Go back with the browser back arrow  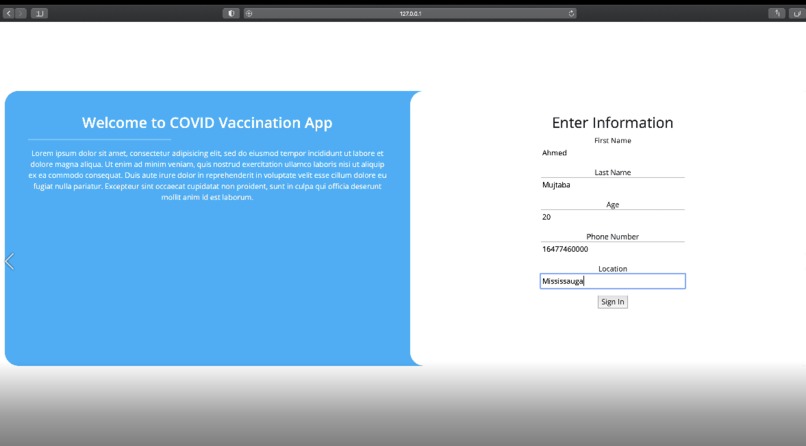(x=9, y=13)
